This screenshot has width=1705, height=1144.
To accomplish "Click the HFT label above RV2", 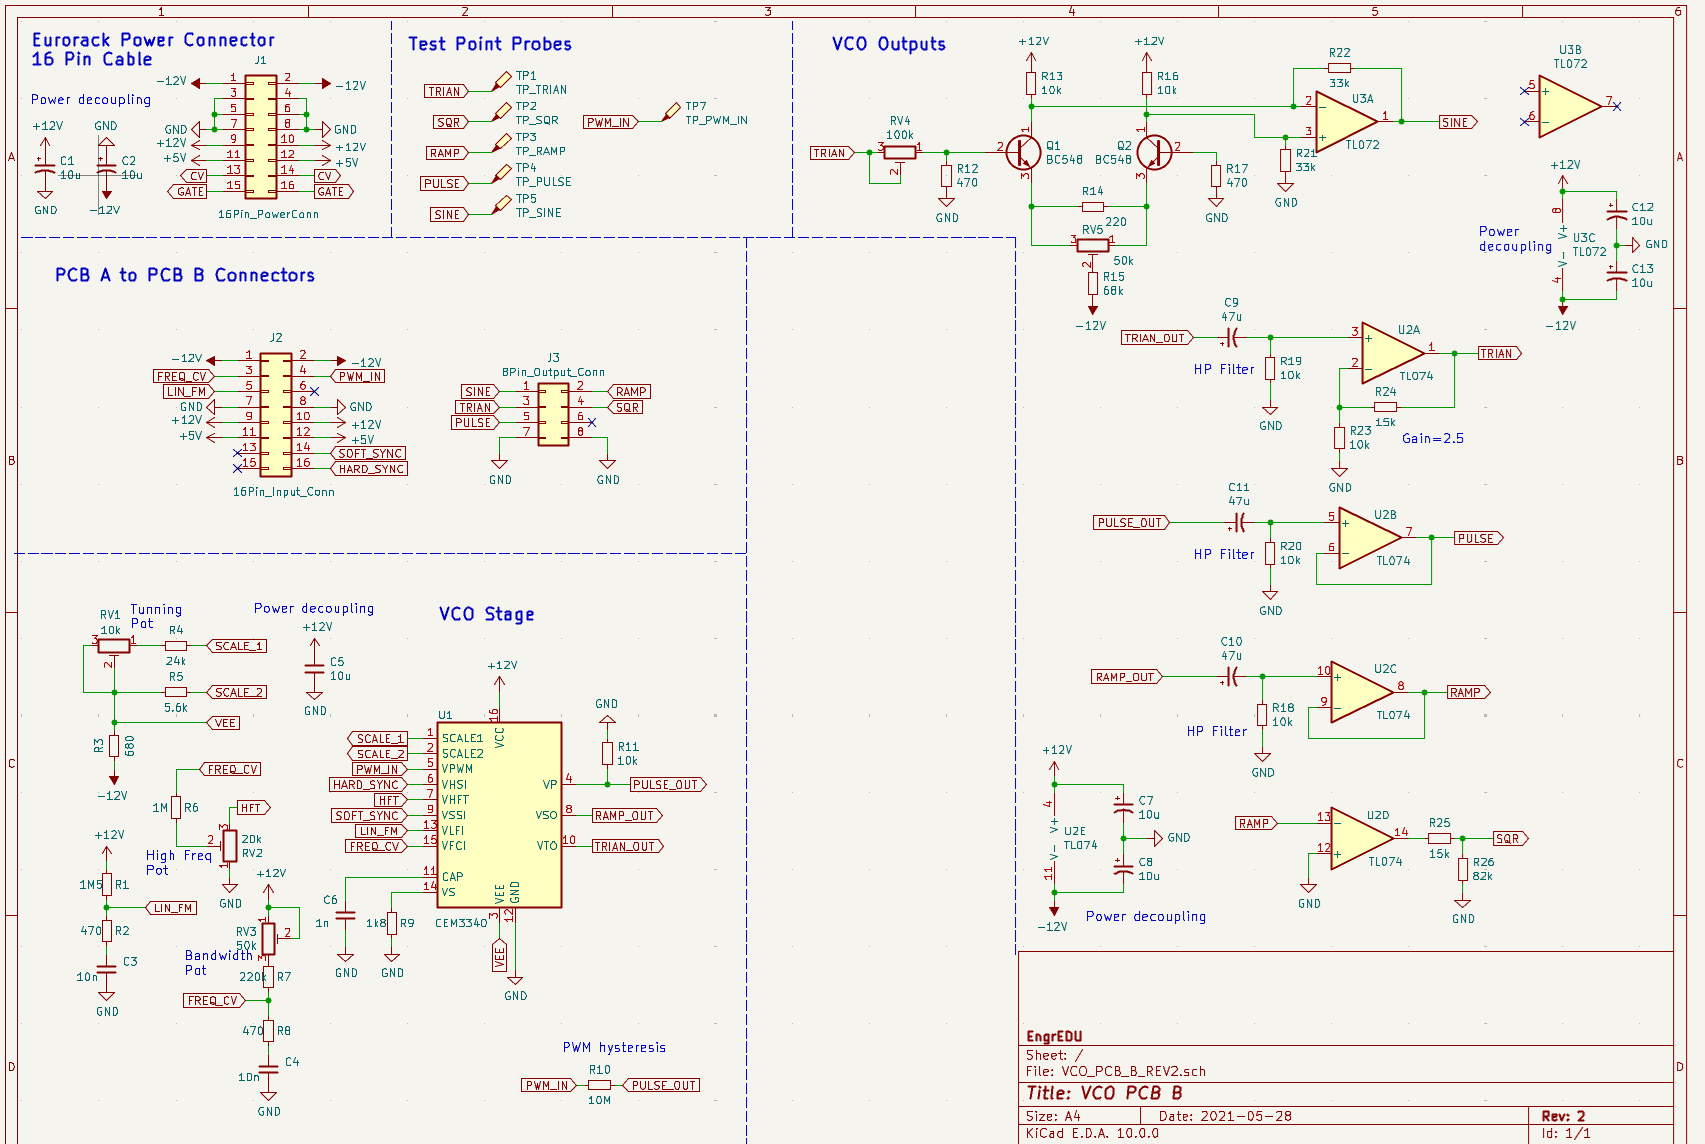I will [252, 808].
